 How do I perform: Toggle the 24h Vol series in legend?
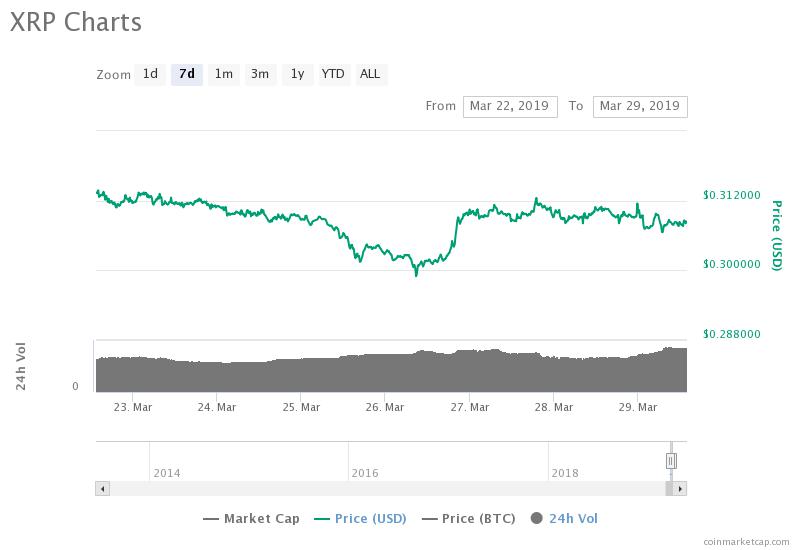564,518
